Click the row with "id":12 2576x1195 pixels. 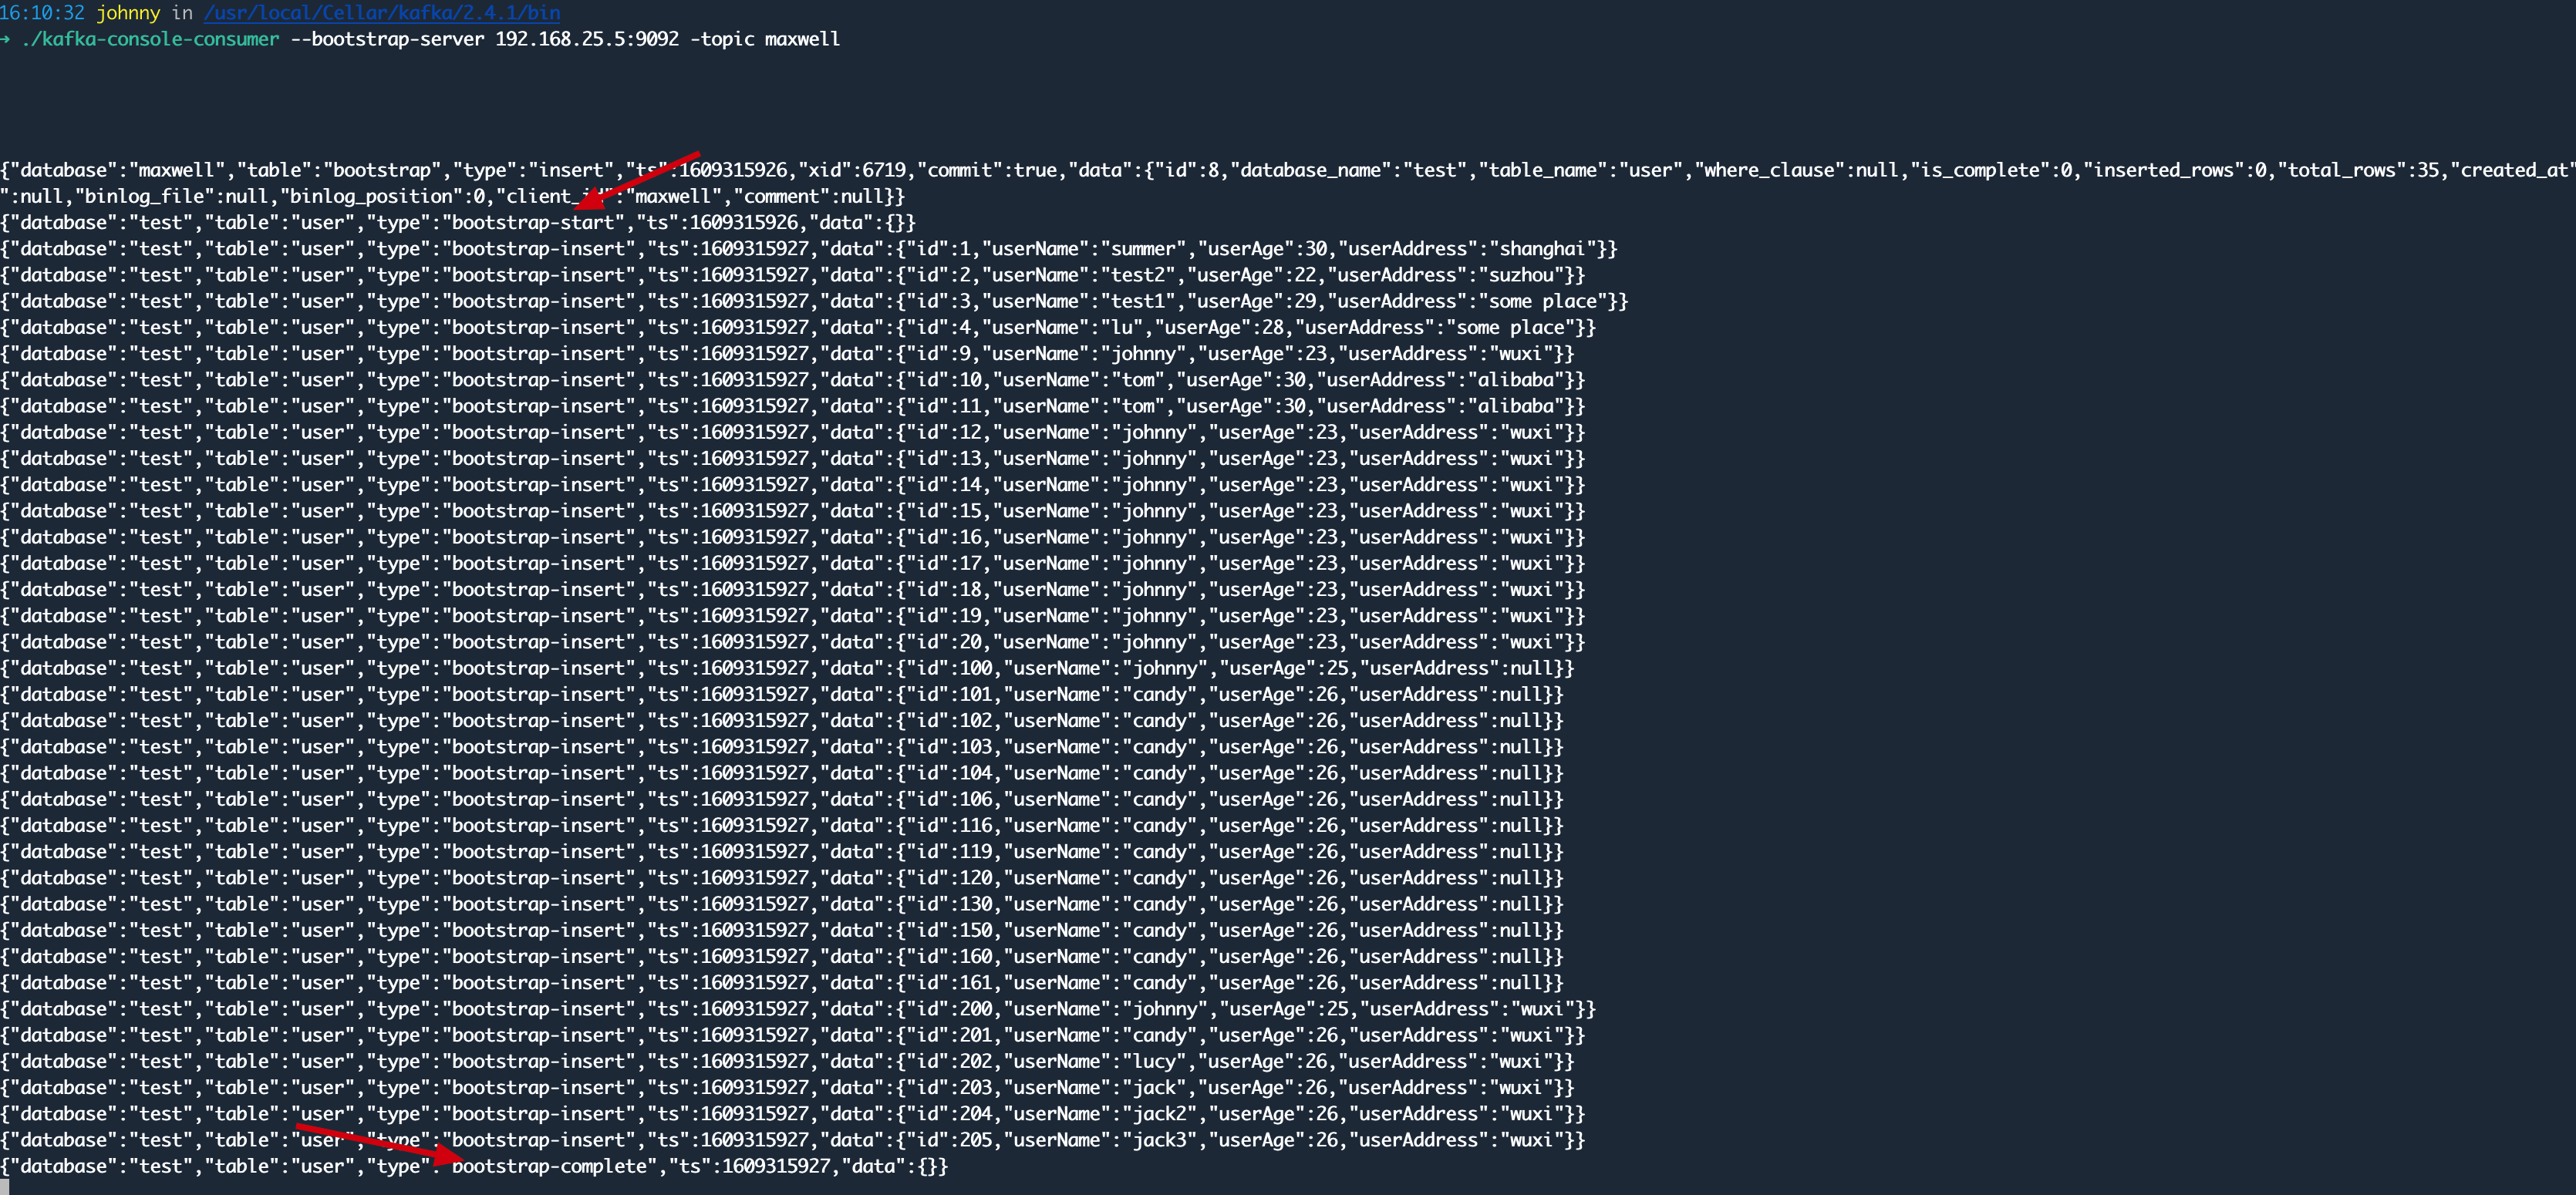click(793, 432)
